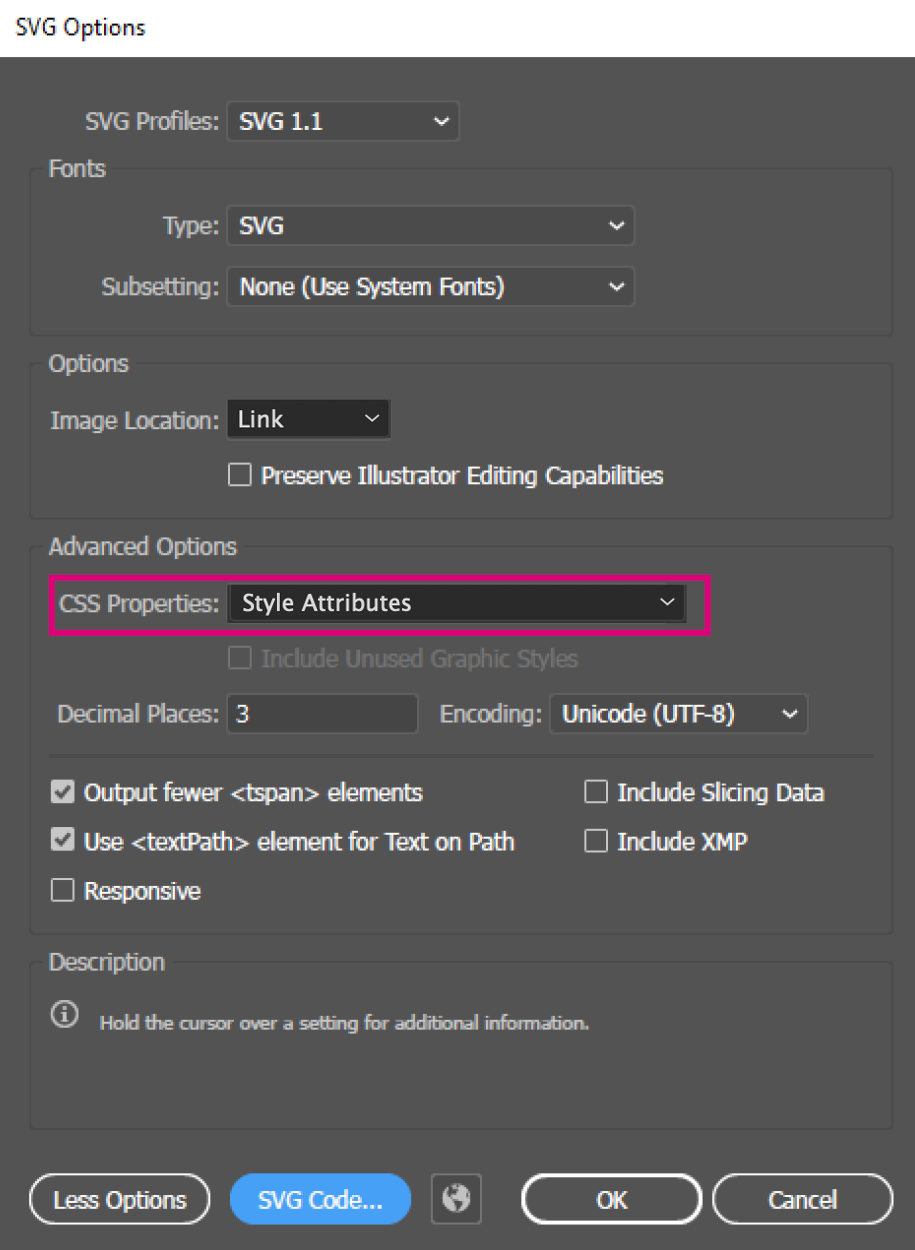Image resolution: width=915 pixels, height=1250 pixels.
Task: Toggle the Include XMP checkbox
Action: [596, 842]
